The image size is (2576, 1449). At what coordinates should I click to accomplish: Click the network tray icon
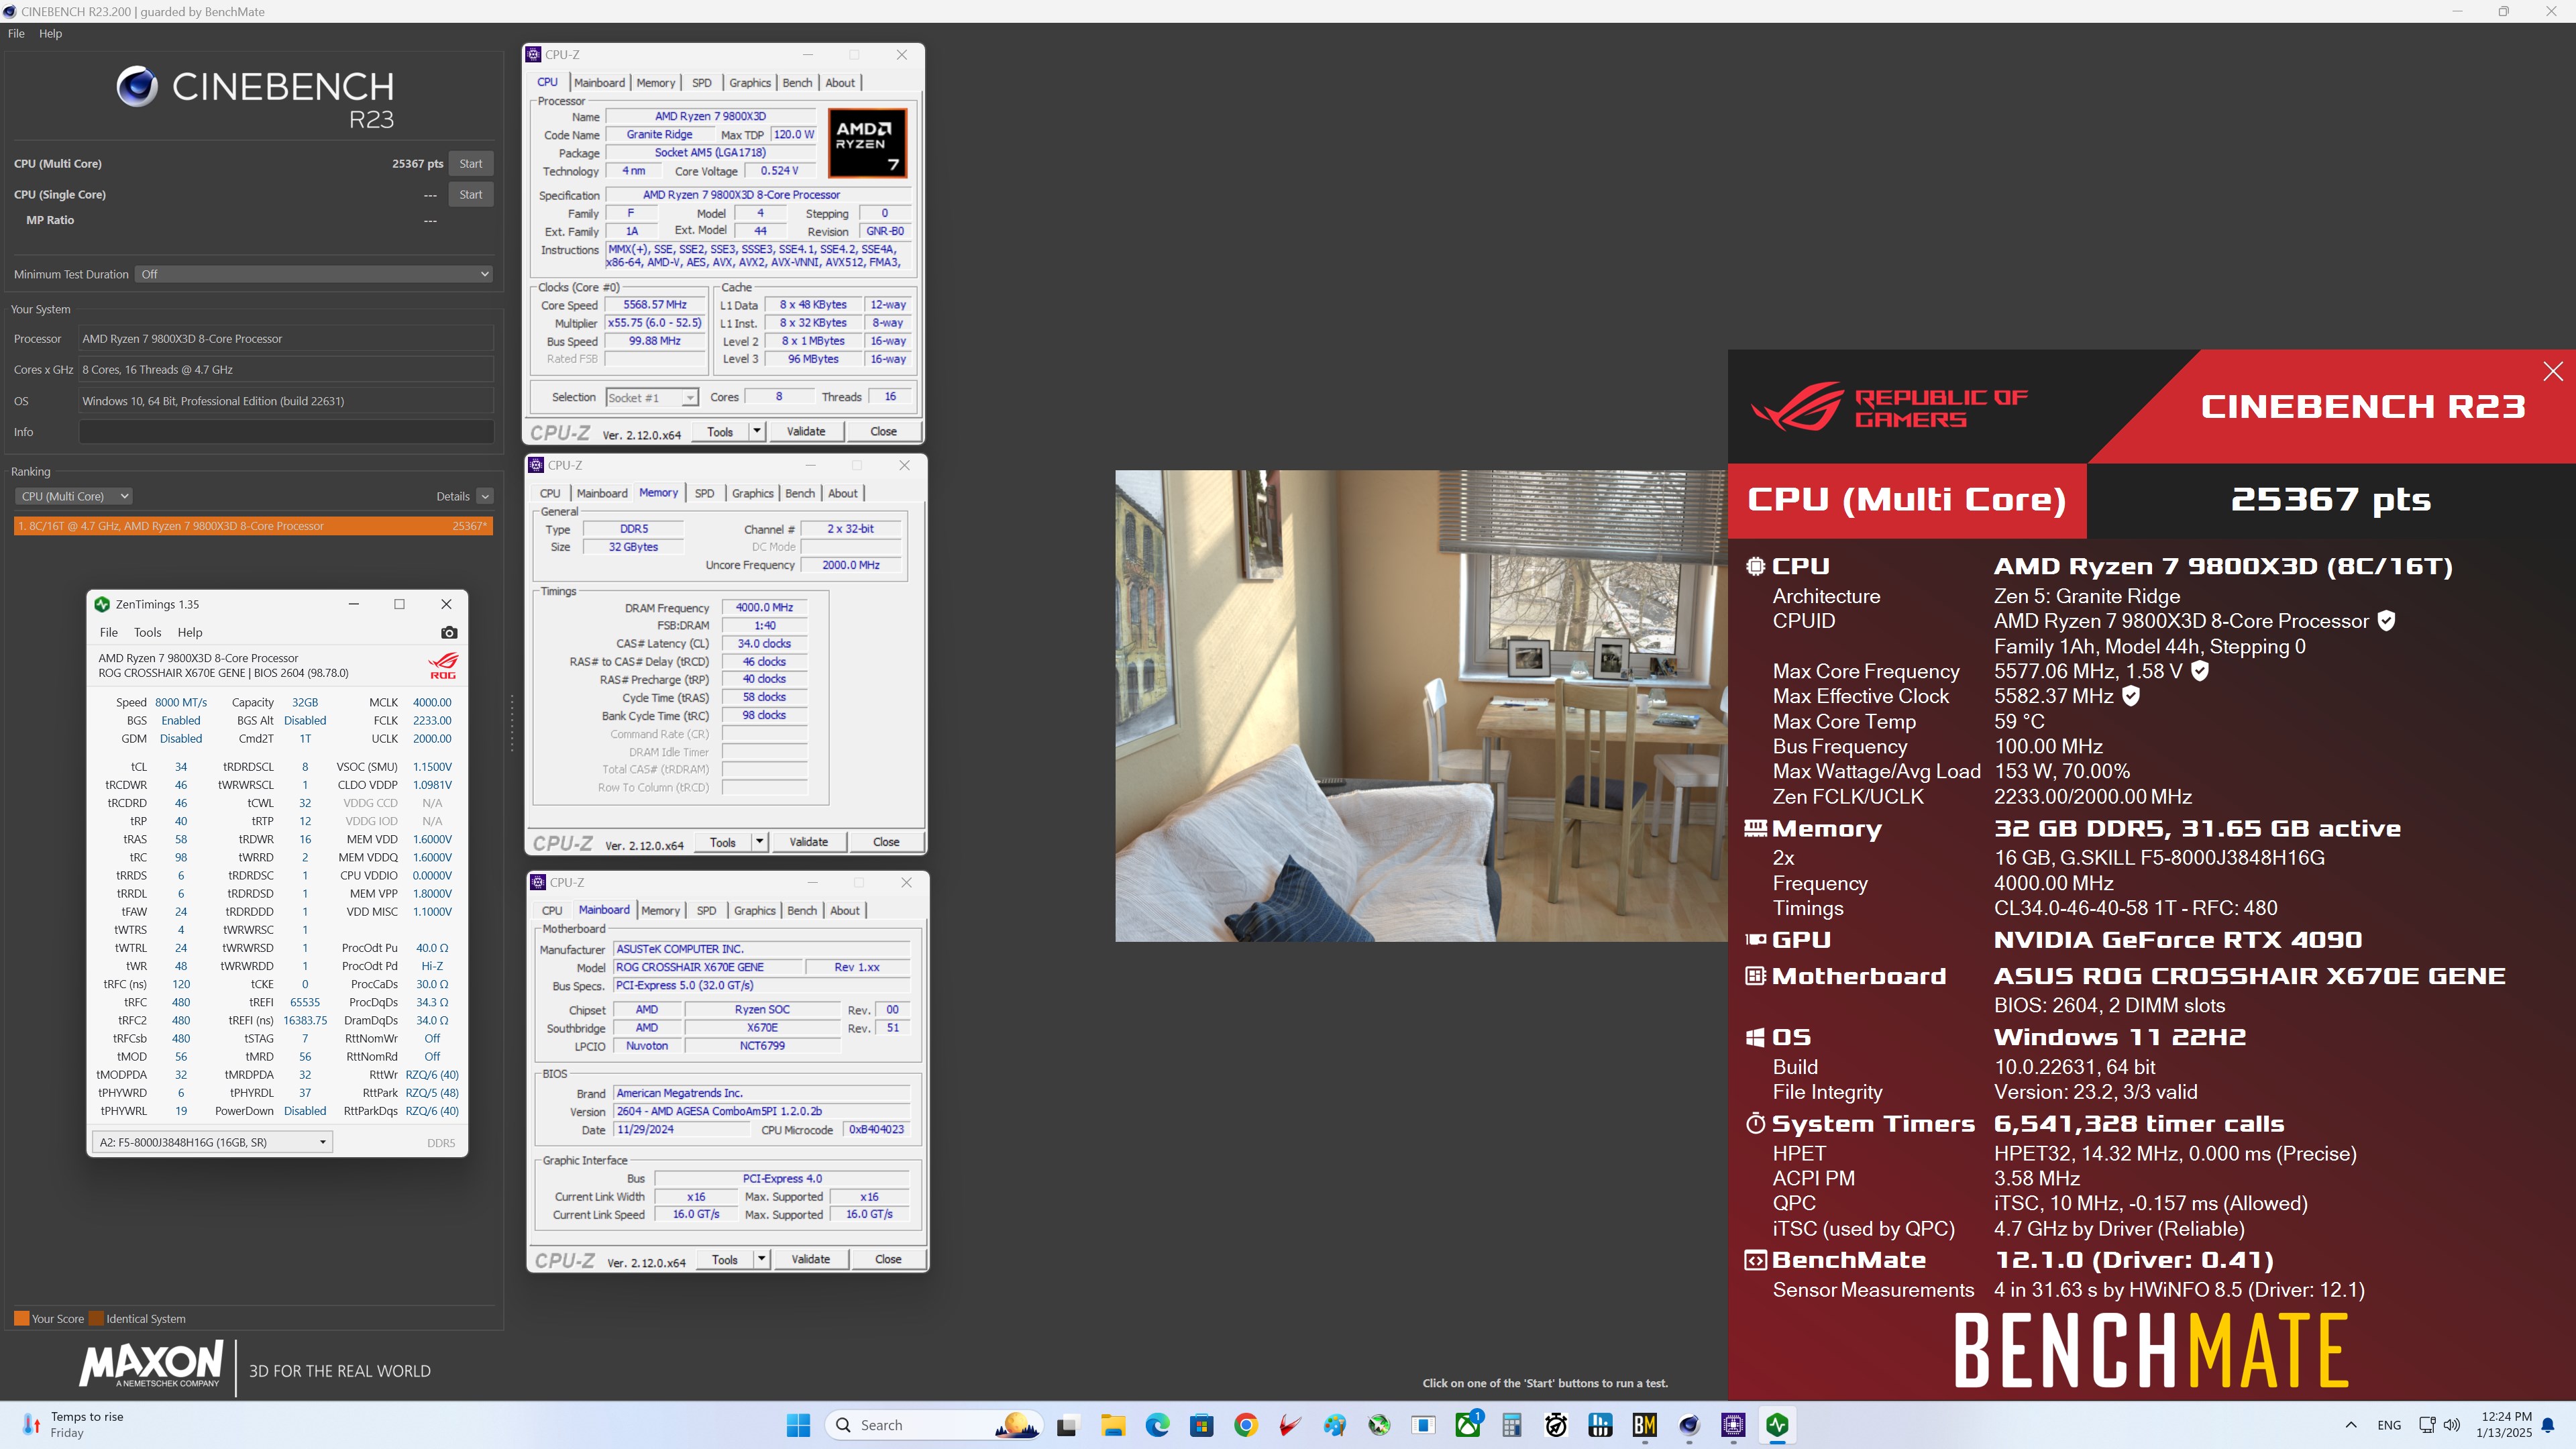[2426, 1425]
